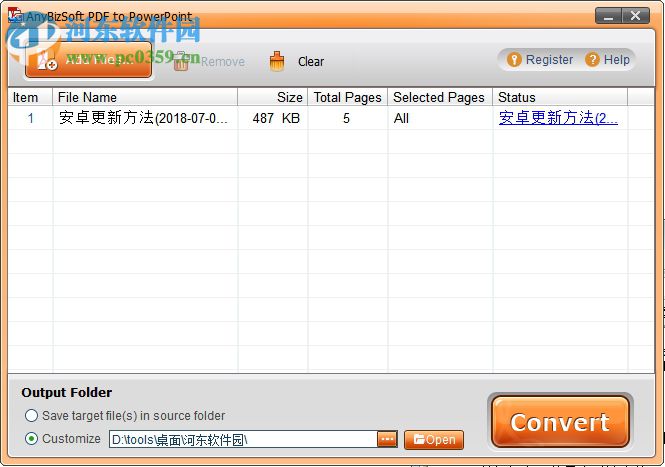665x467 pixels.
Task: Click the Clear broom icon
Action: click(x=277, y=62)
